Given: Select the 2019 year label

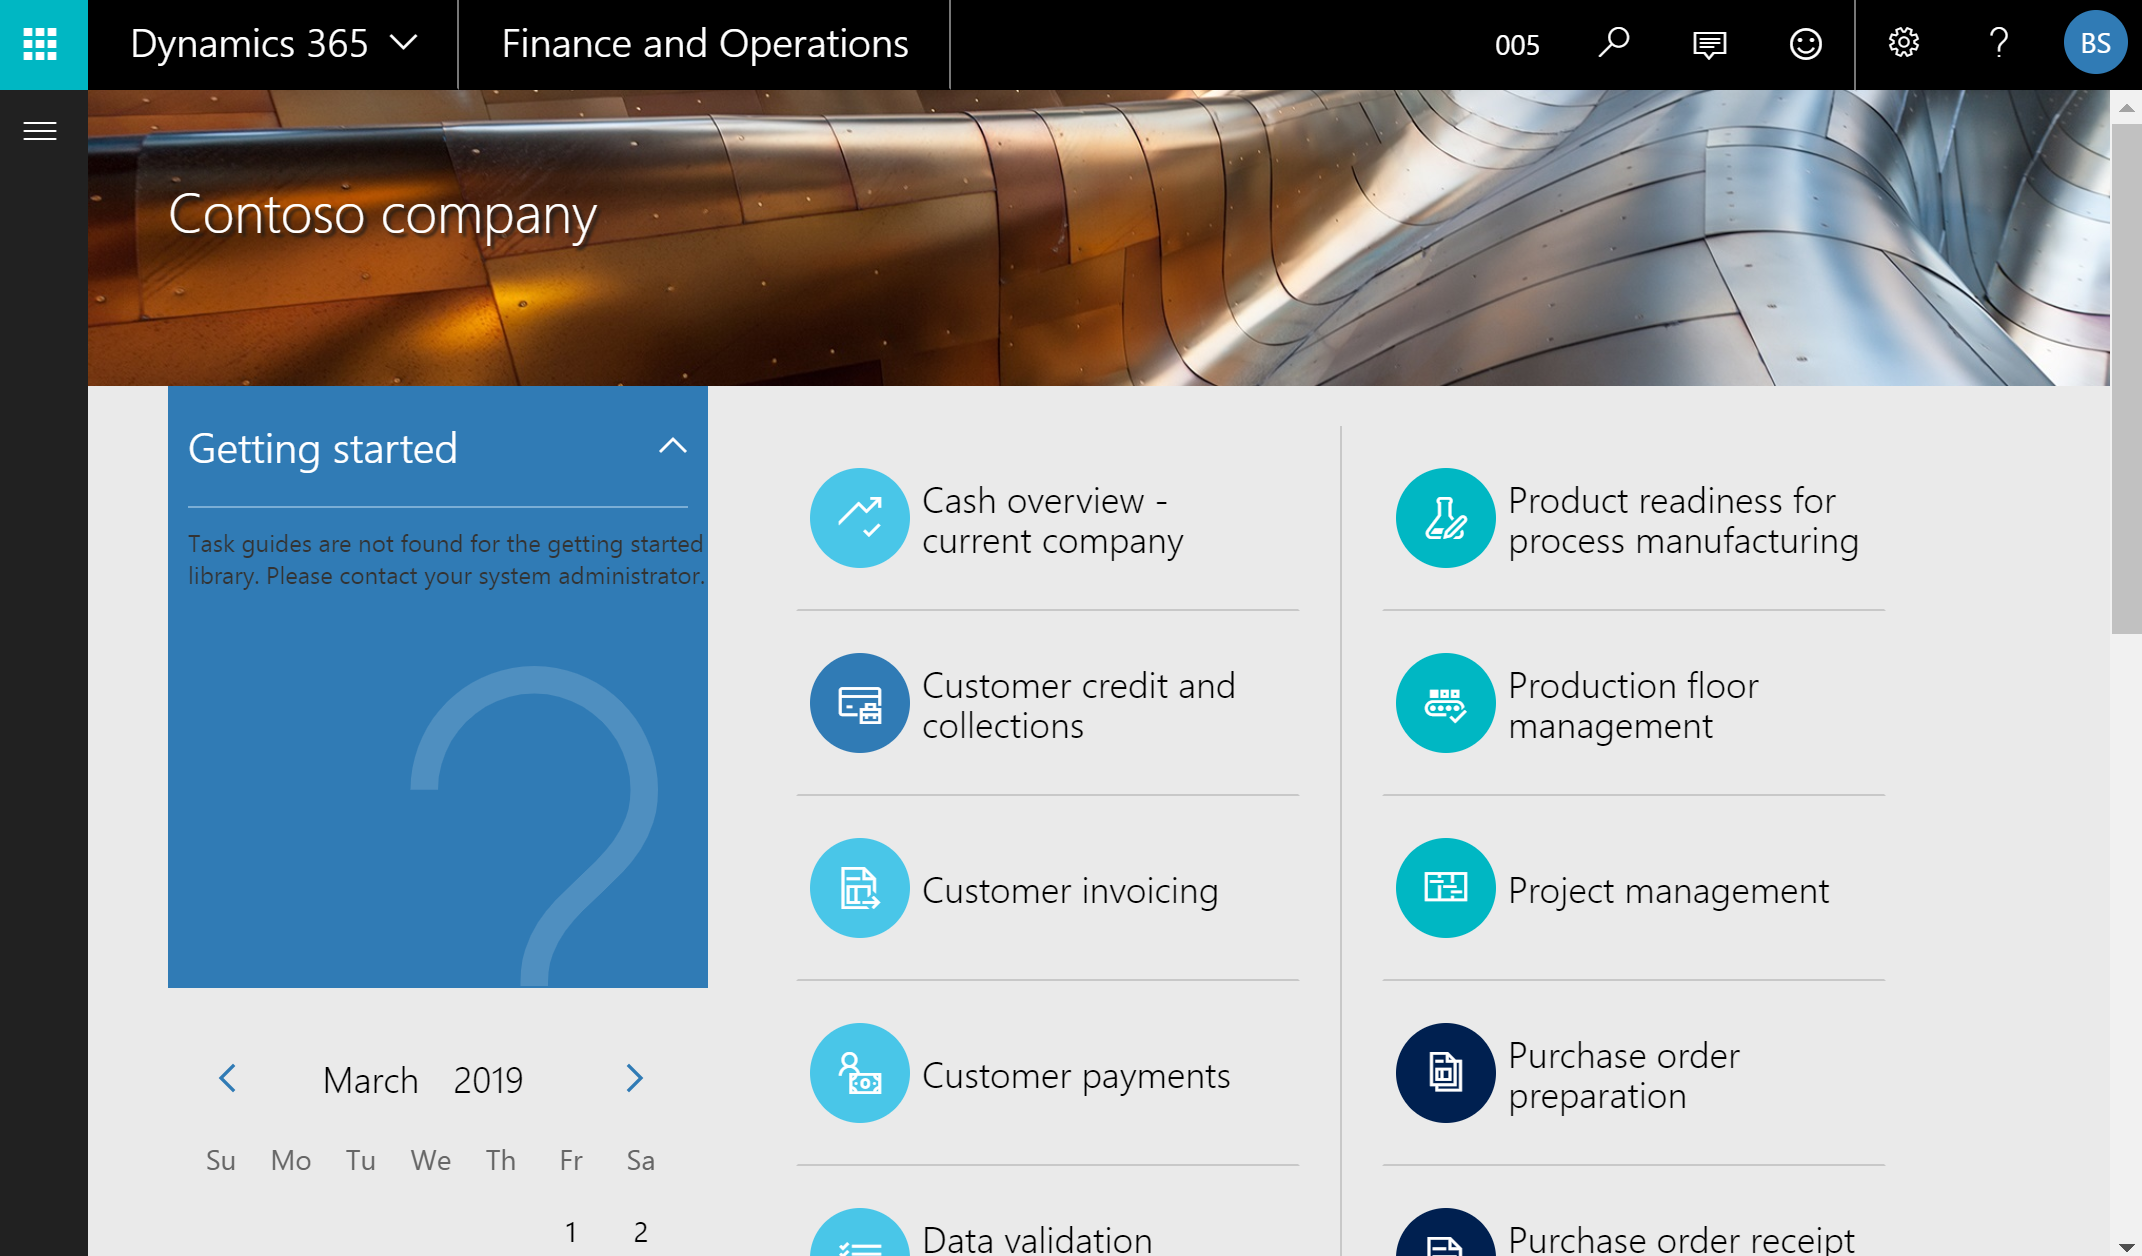Looking at the screenshot, I should click(488, 1080).
